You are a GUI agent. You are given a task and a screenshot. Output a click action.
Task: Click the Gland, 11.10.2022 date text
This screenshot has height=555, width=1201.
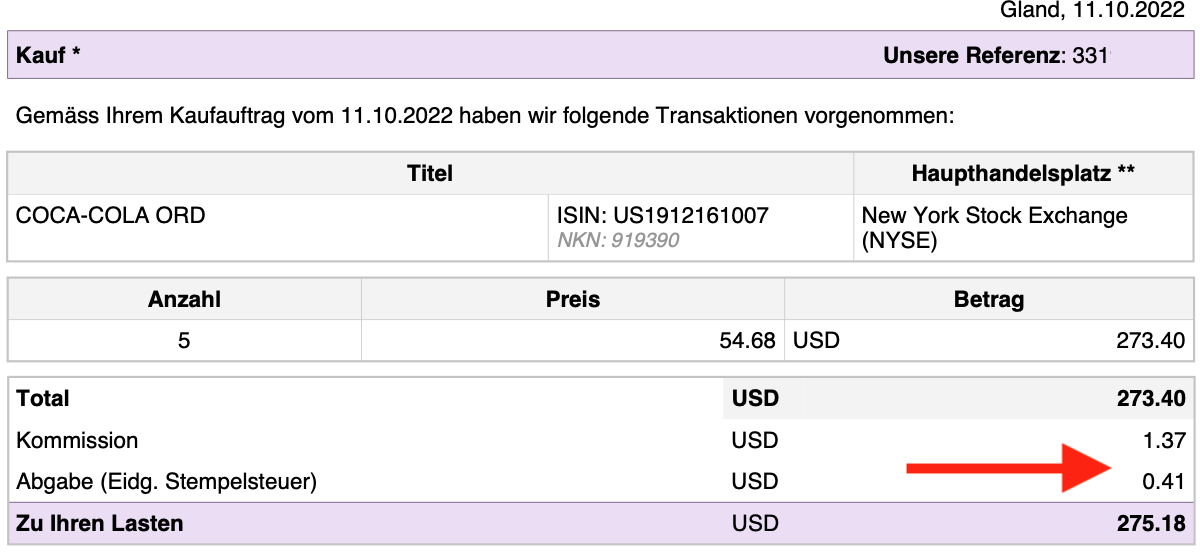(x=1092, y=11)
